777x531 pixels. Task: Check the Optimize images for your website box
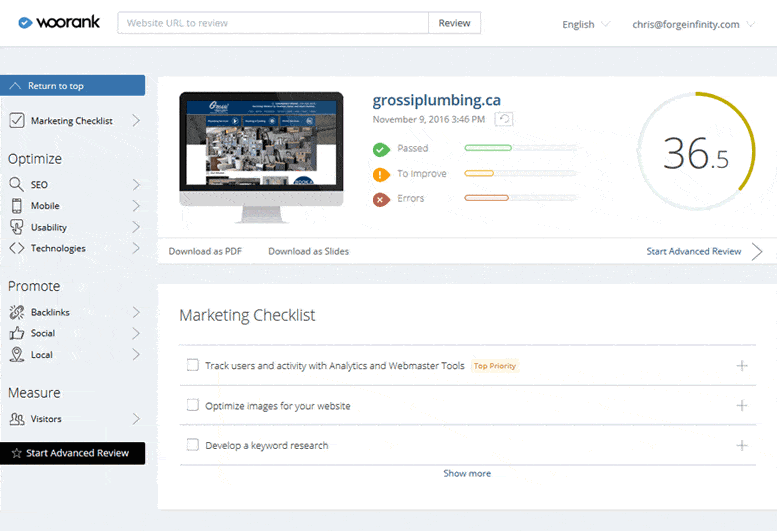(x=193, y=405)
